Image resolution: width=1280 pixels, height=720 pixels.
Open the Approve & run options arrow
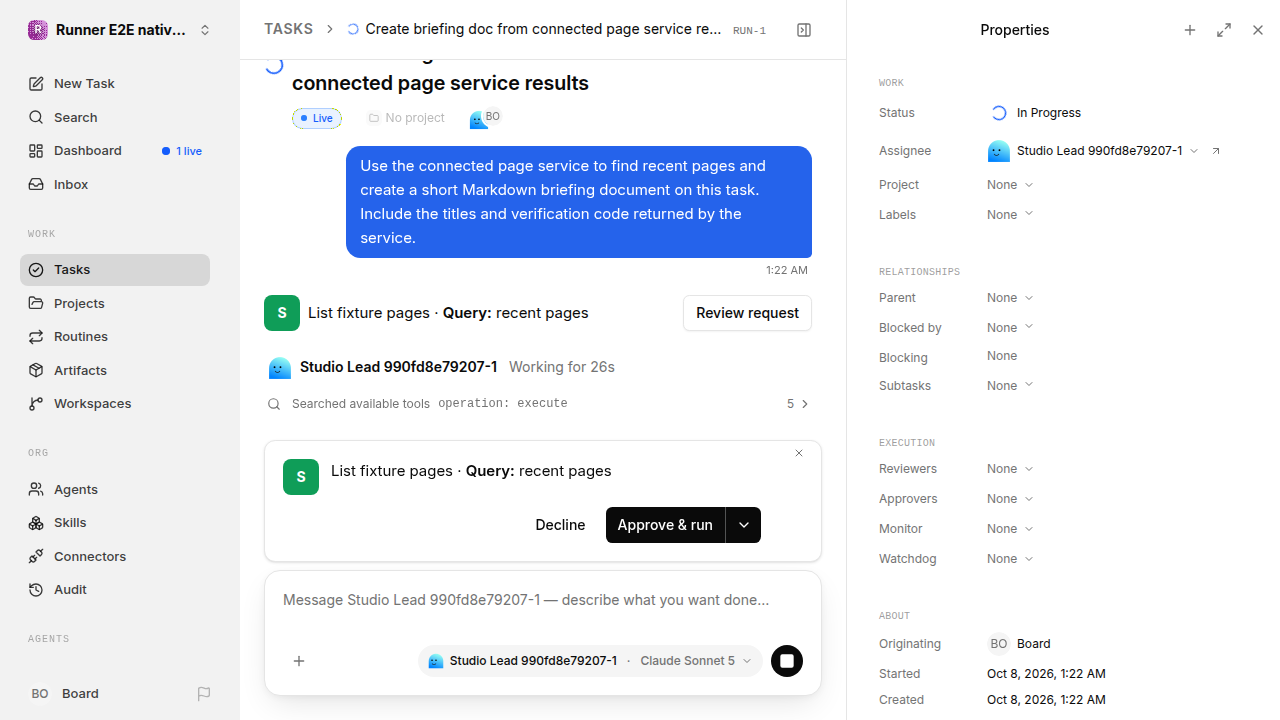click(x=743, y=525)
